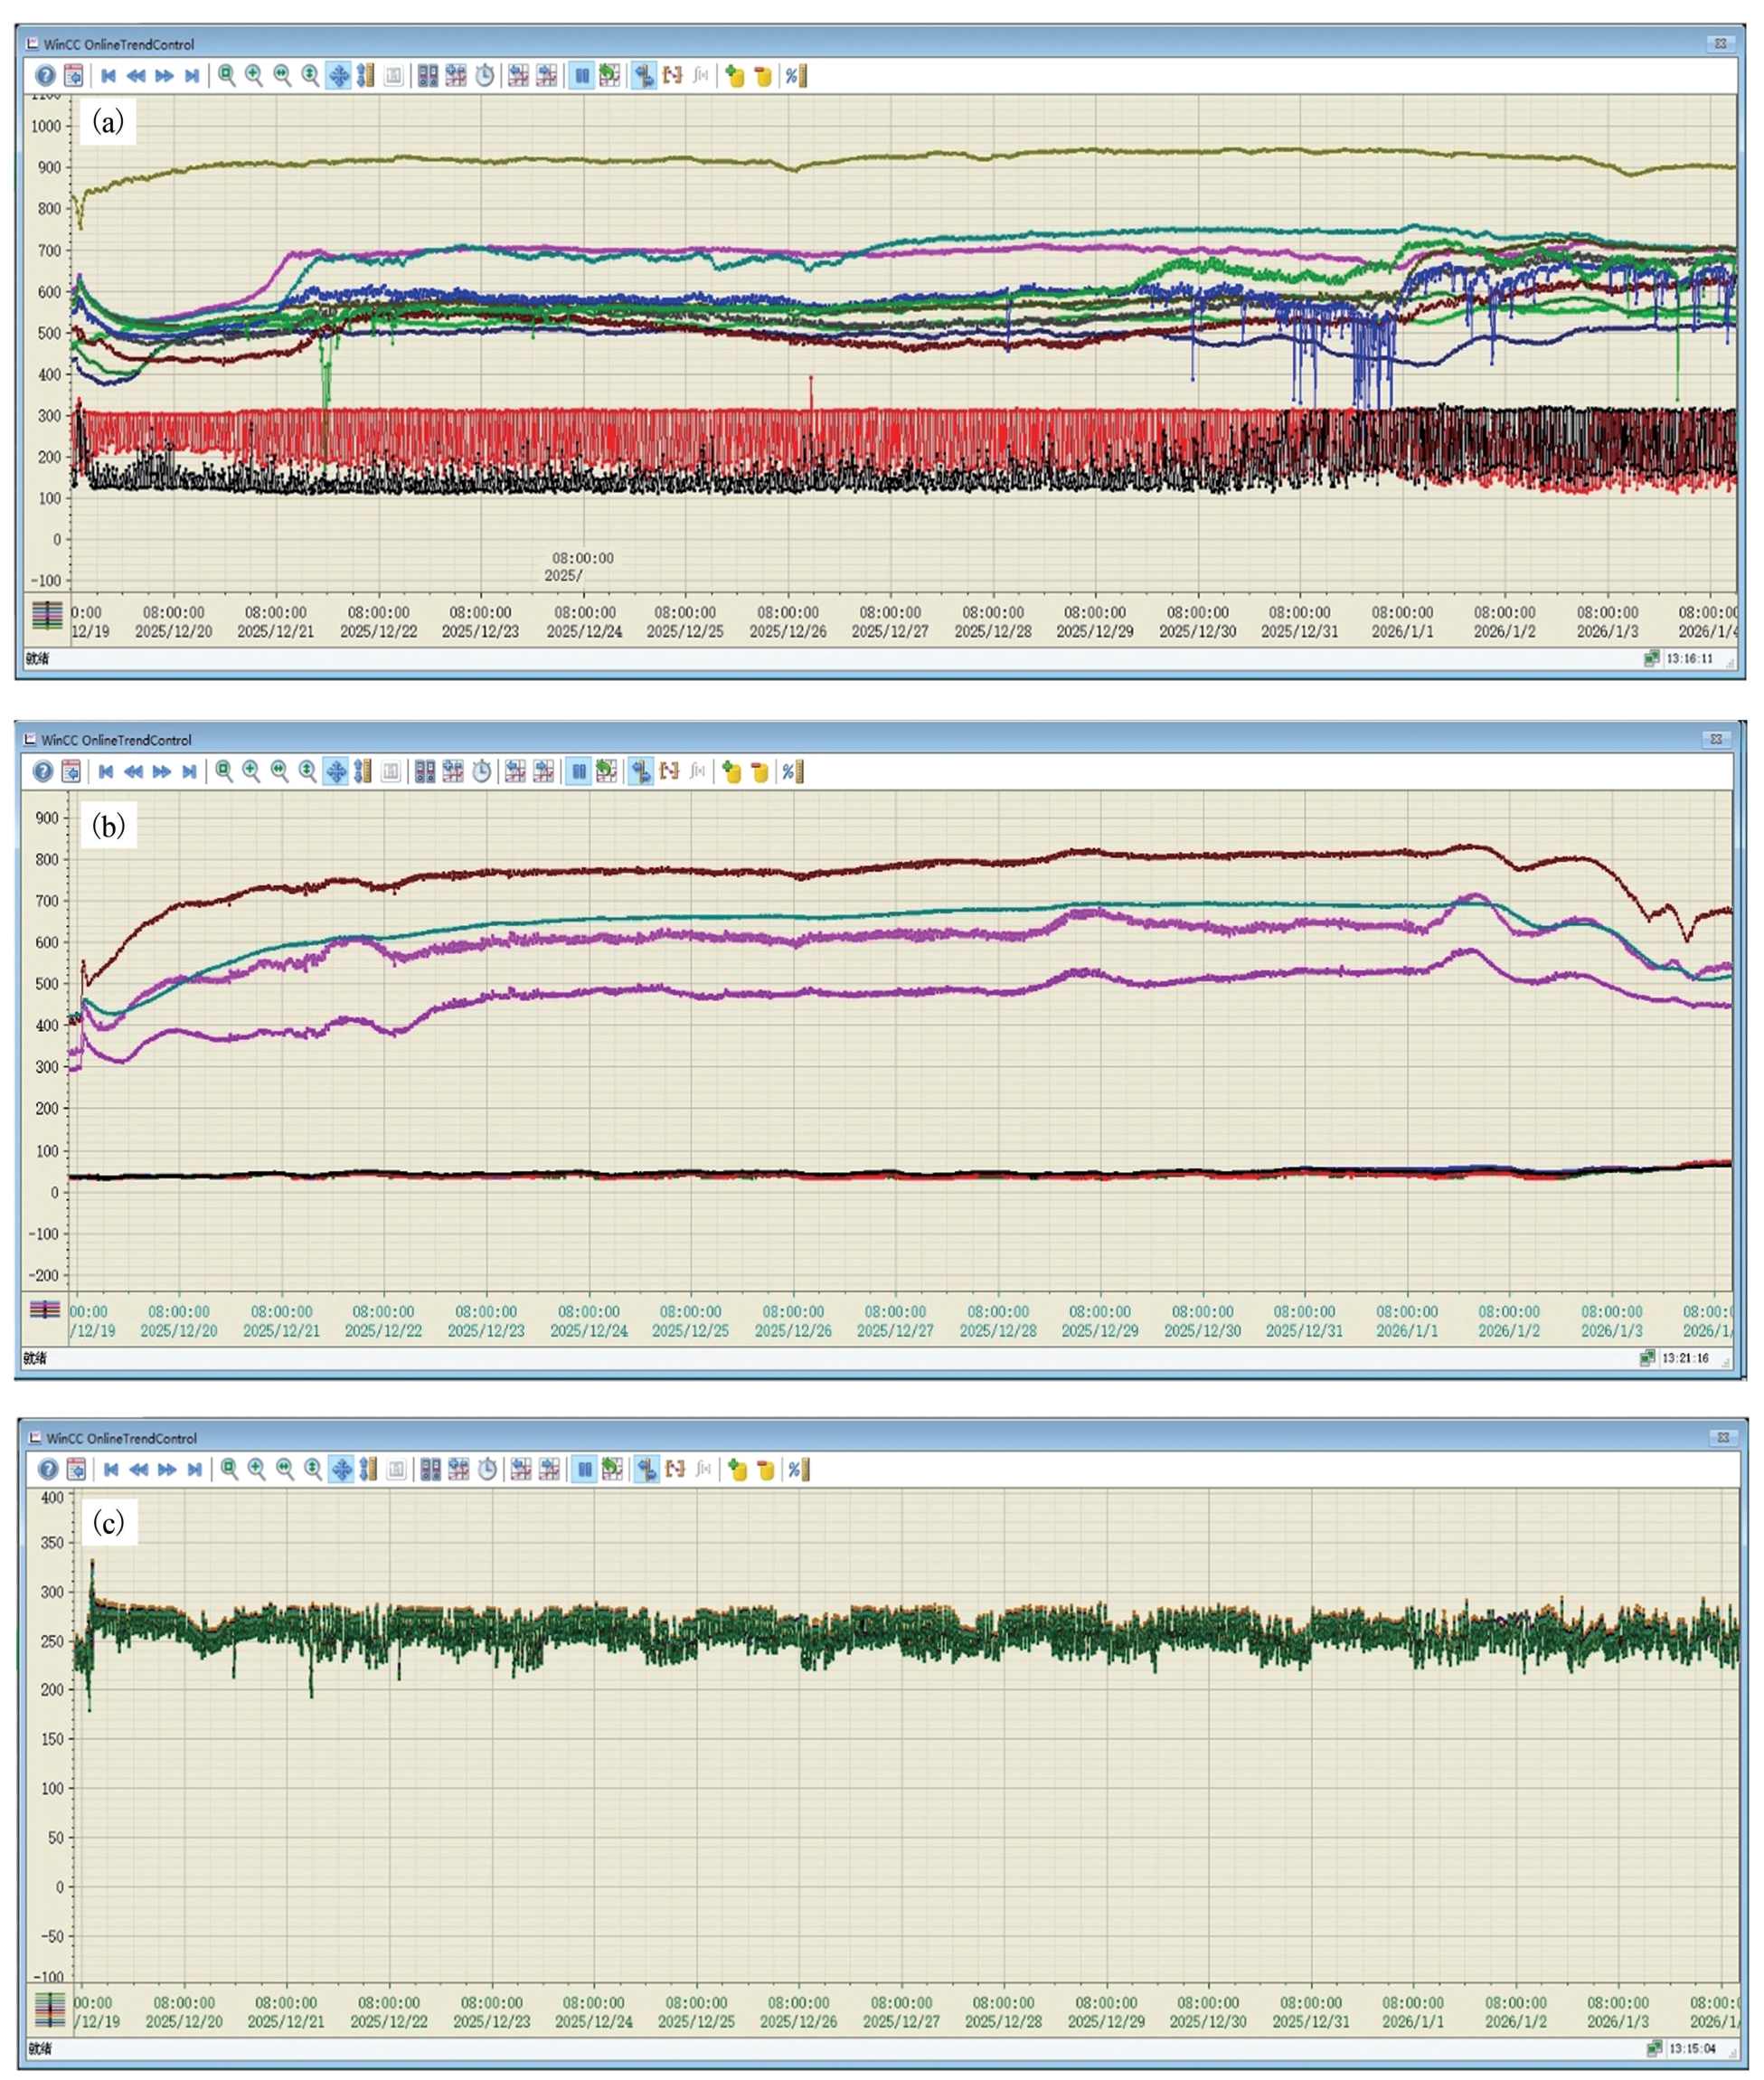
Task: Click Zoom +/- magnifier in top window
Action: coord(254,76)
